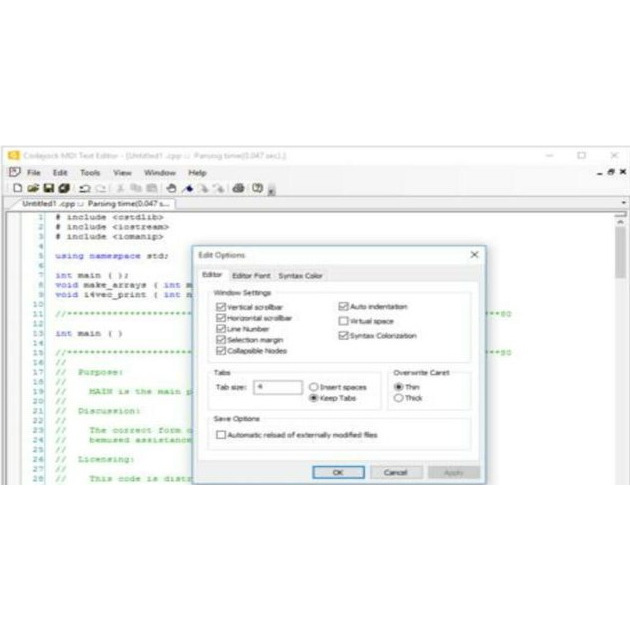This screenshot has height=630, width=630.
Task: Uncheck the Vertical scrollbar option
Action: click(x=221, y=307)
